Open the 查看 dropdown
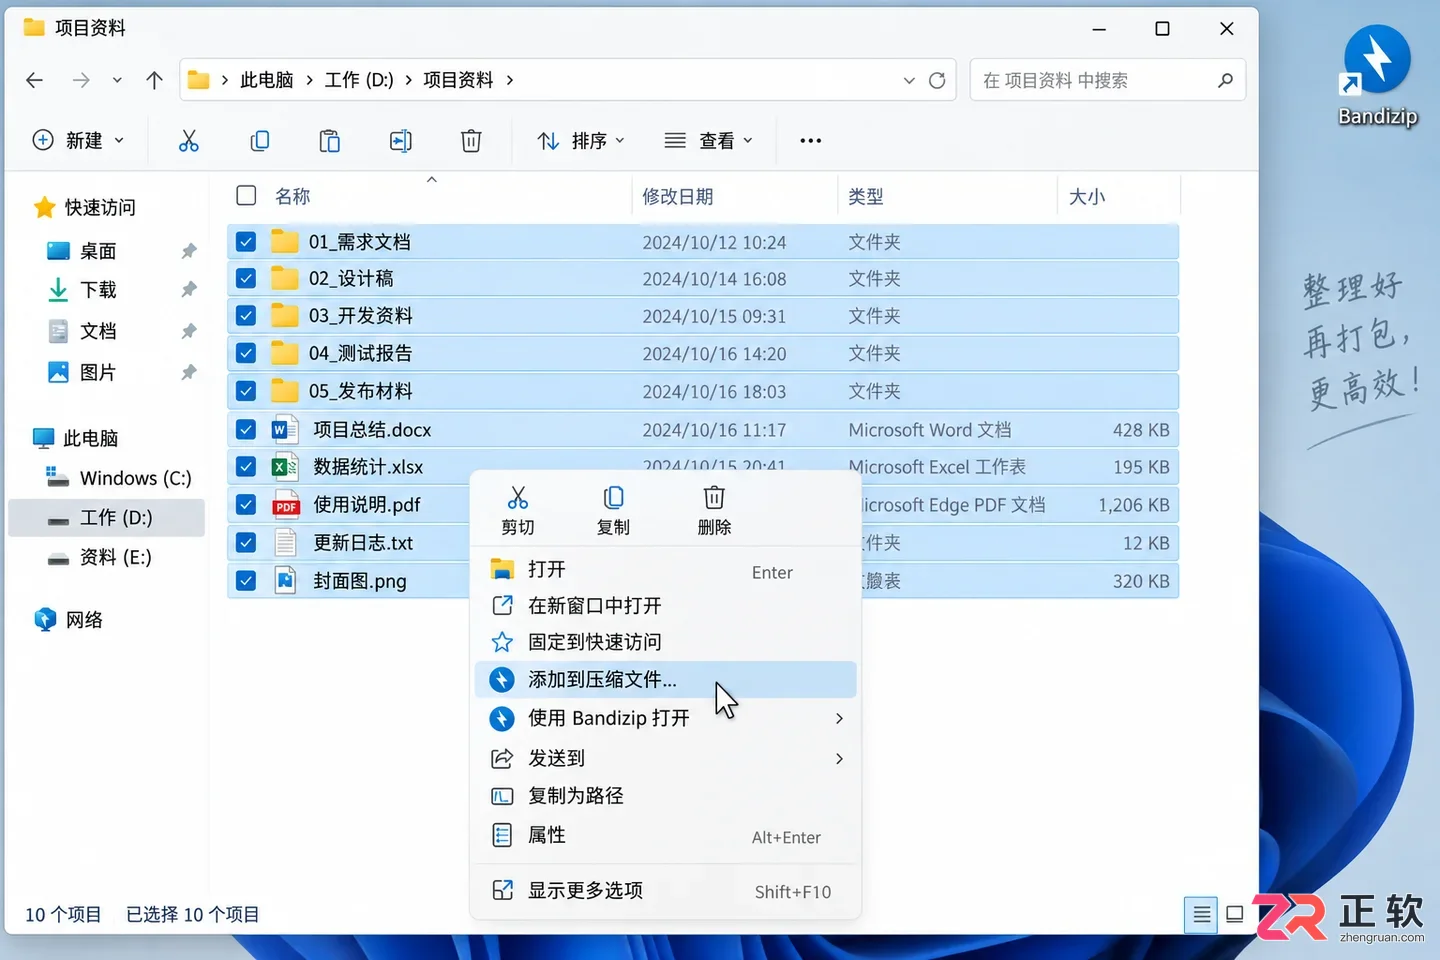The width and height of the screenshot is (1440, 960). click(x=709, y=141)
